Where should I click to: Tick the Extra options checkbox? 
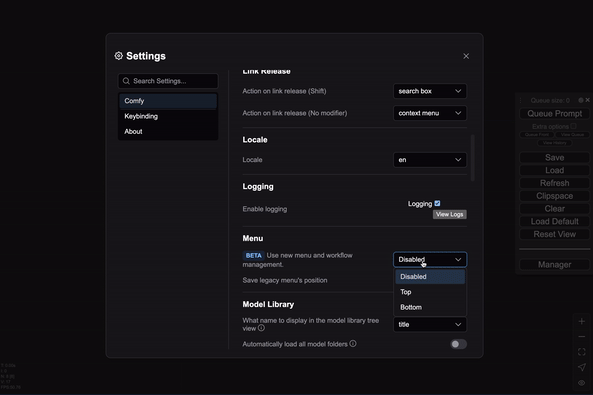[573, 126]
